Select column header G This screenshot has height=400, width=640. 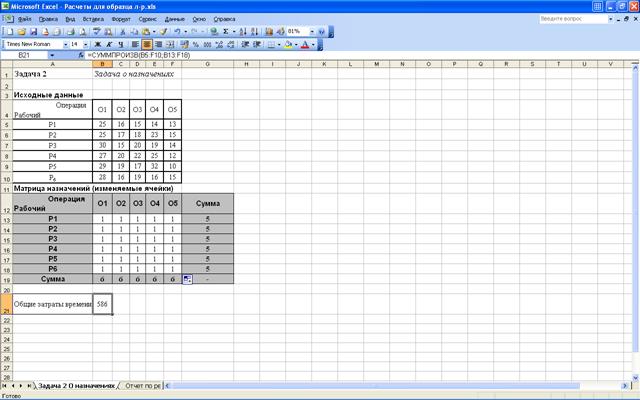coord(207,64)
